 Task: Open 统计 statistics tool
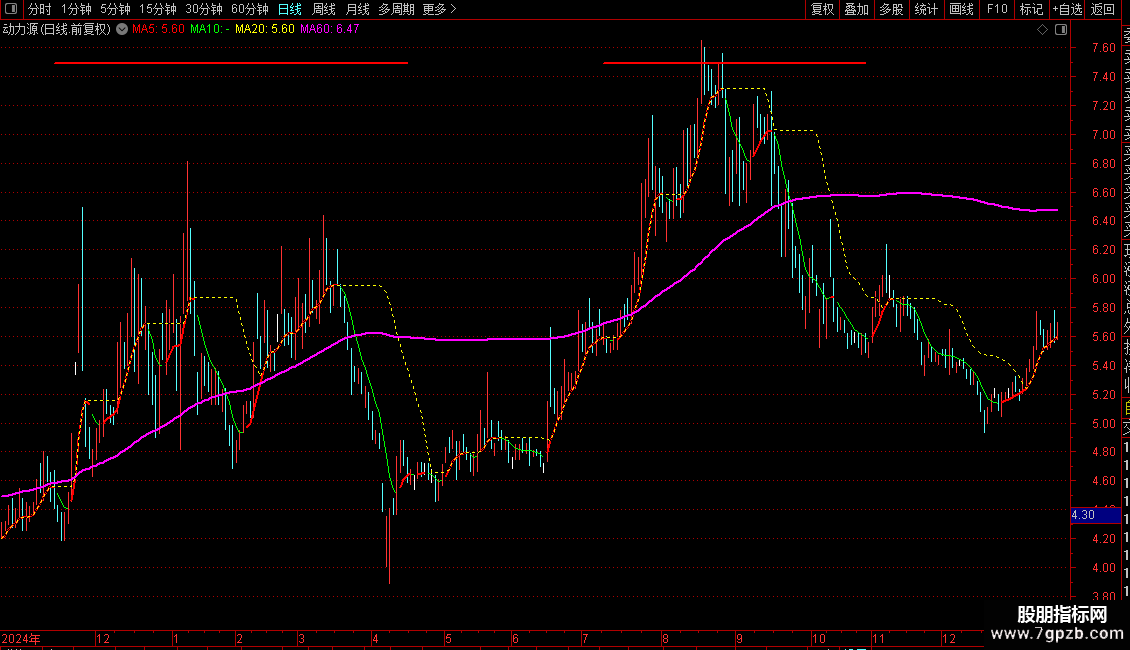[x=926, y=9]
